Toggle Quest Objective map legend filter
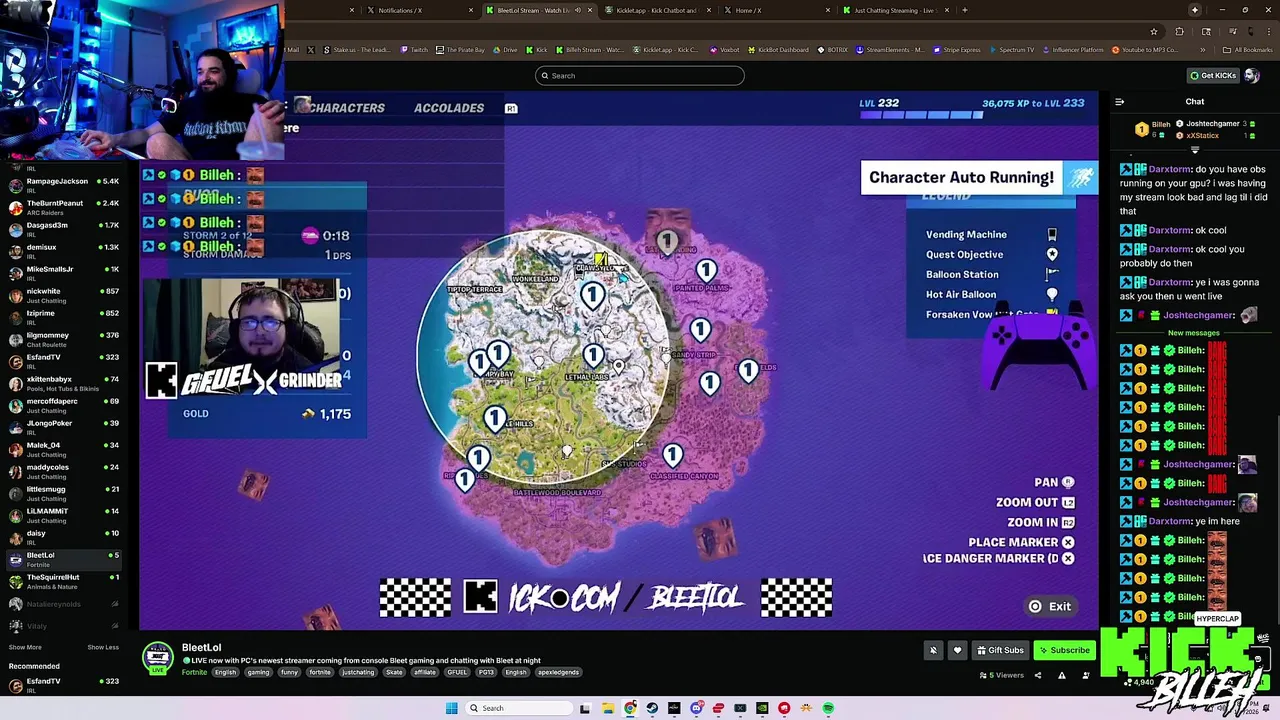Viewport: 1280px width, 720px height. pos(990,254)
